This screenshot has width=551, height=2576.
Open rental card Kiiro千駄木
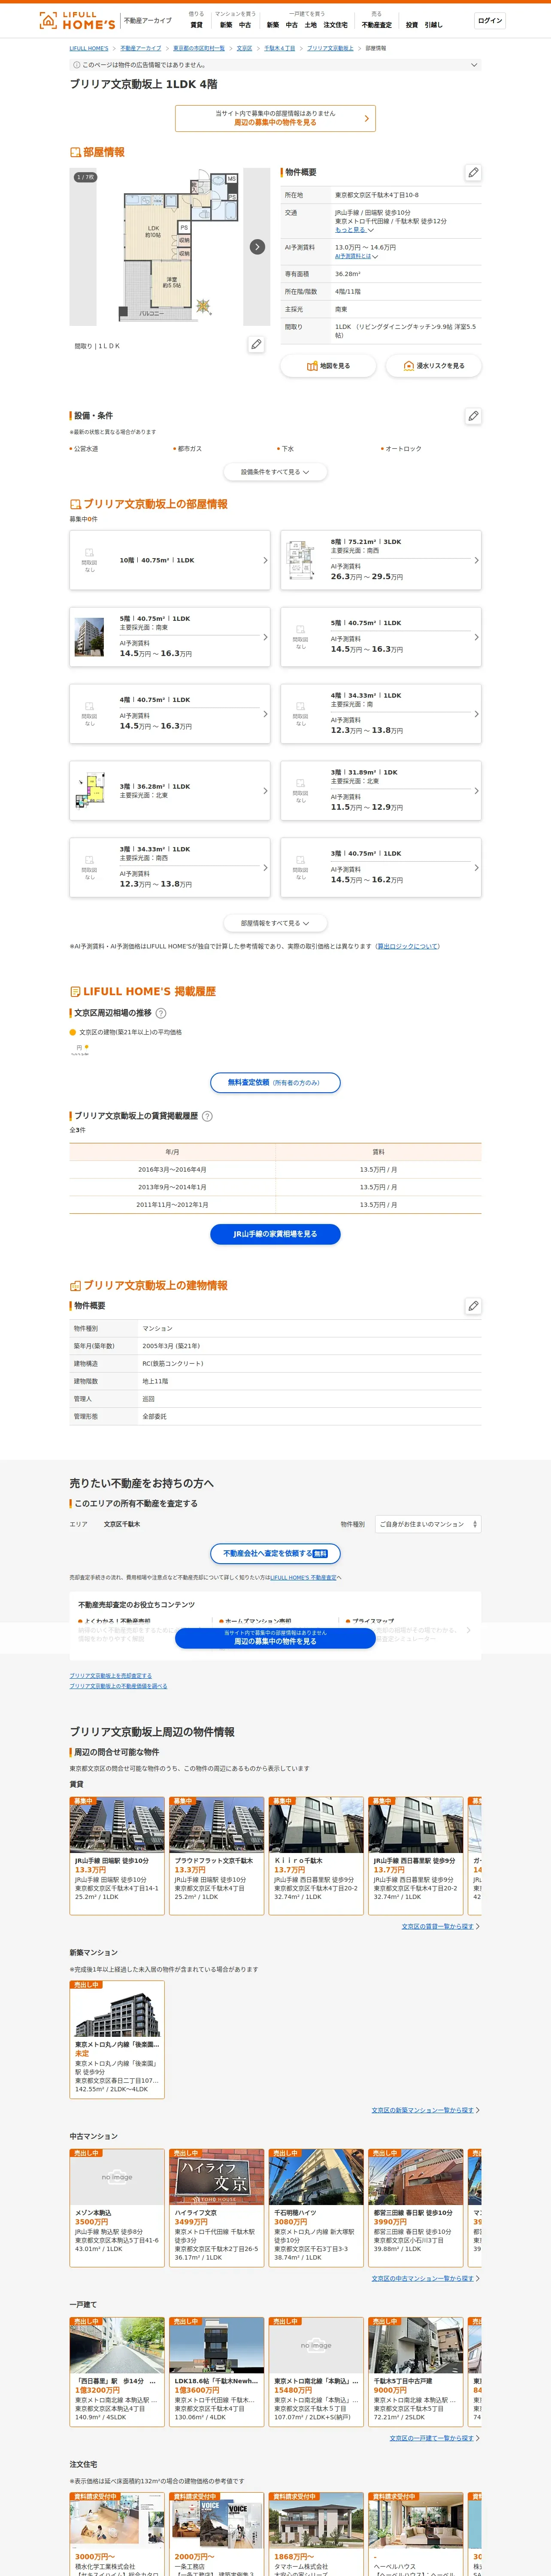(316, 1855)
